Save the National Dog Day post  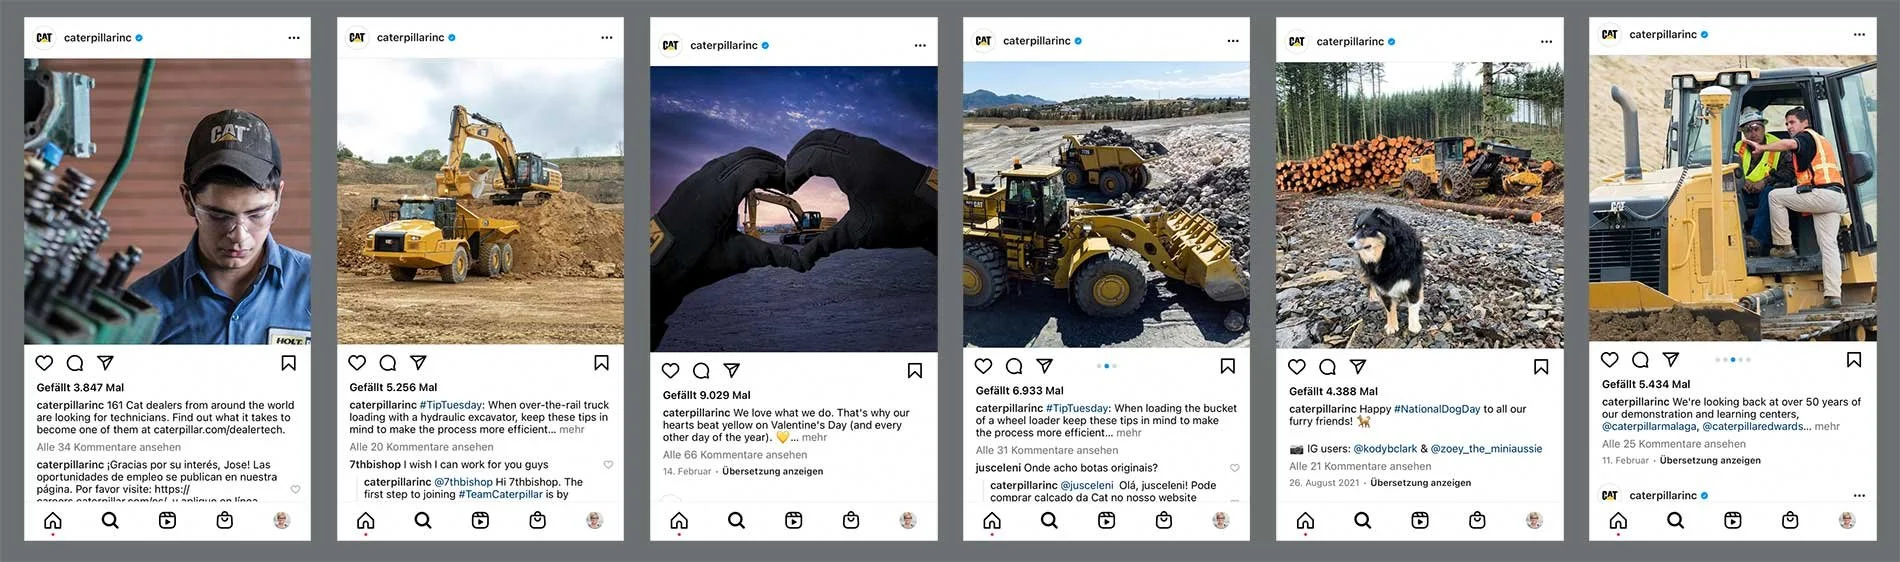pyautogui.click(x=1541, y=367)
